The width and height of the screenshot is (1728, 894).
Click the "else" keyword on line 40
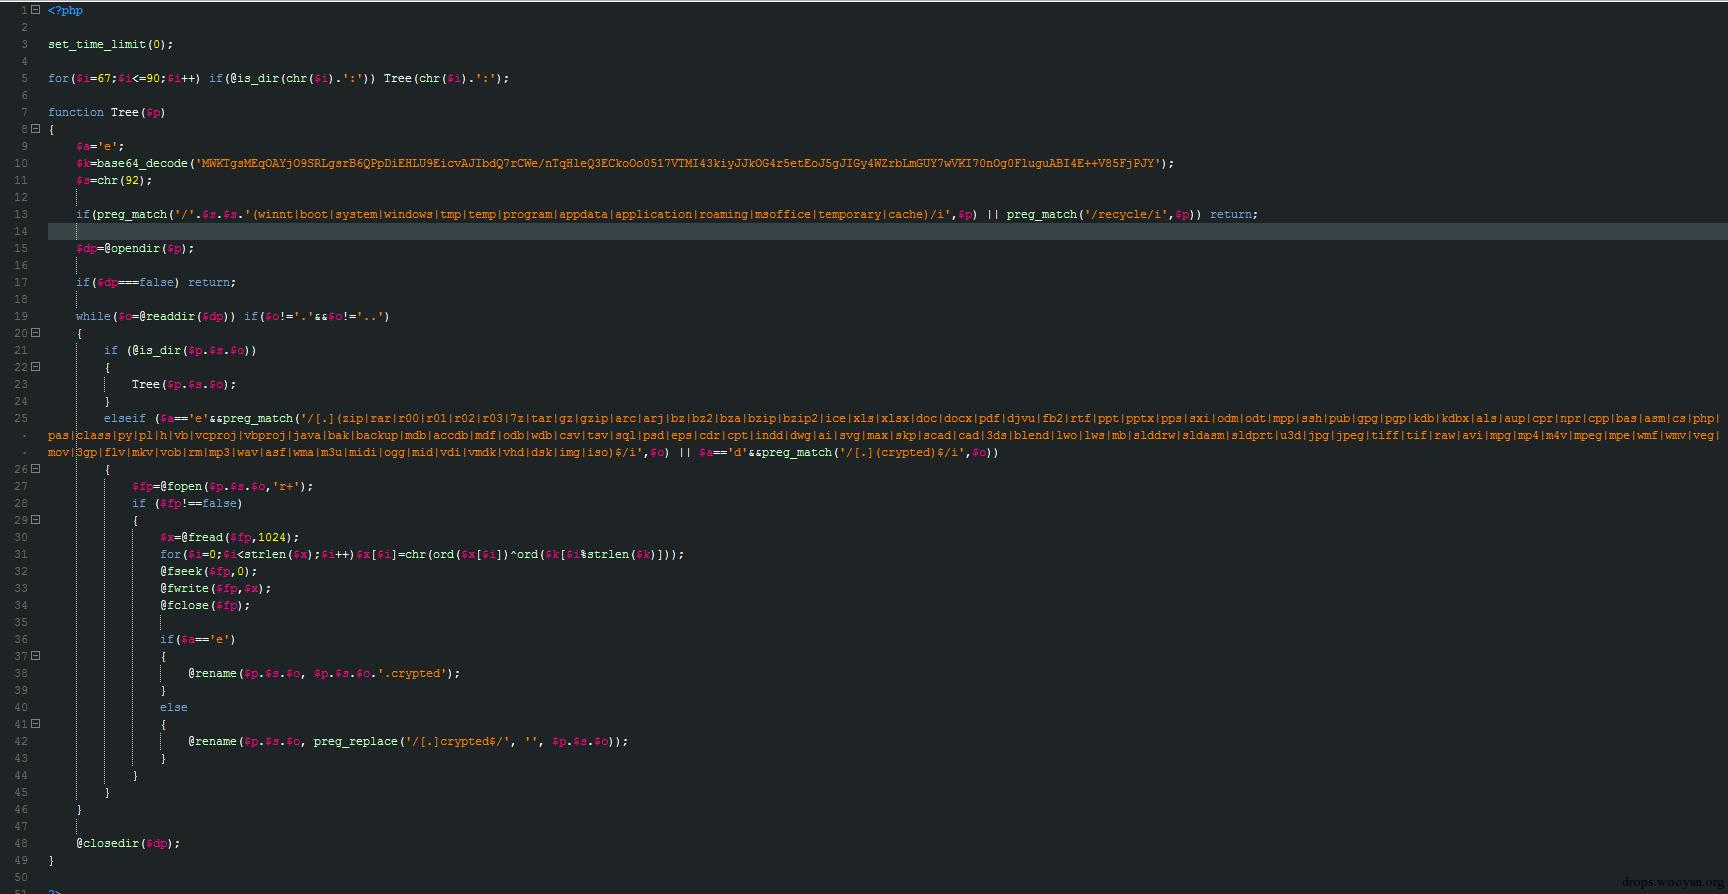pos(174,708)
